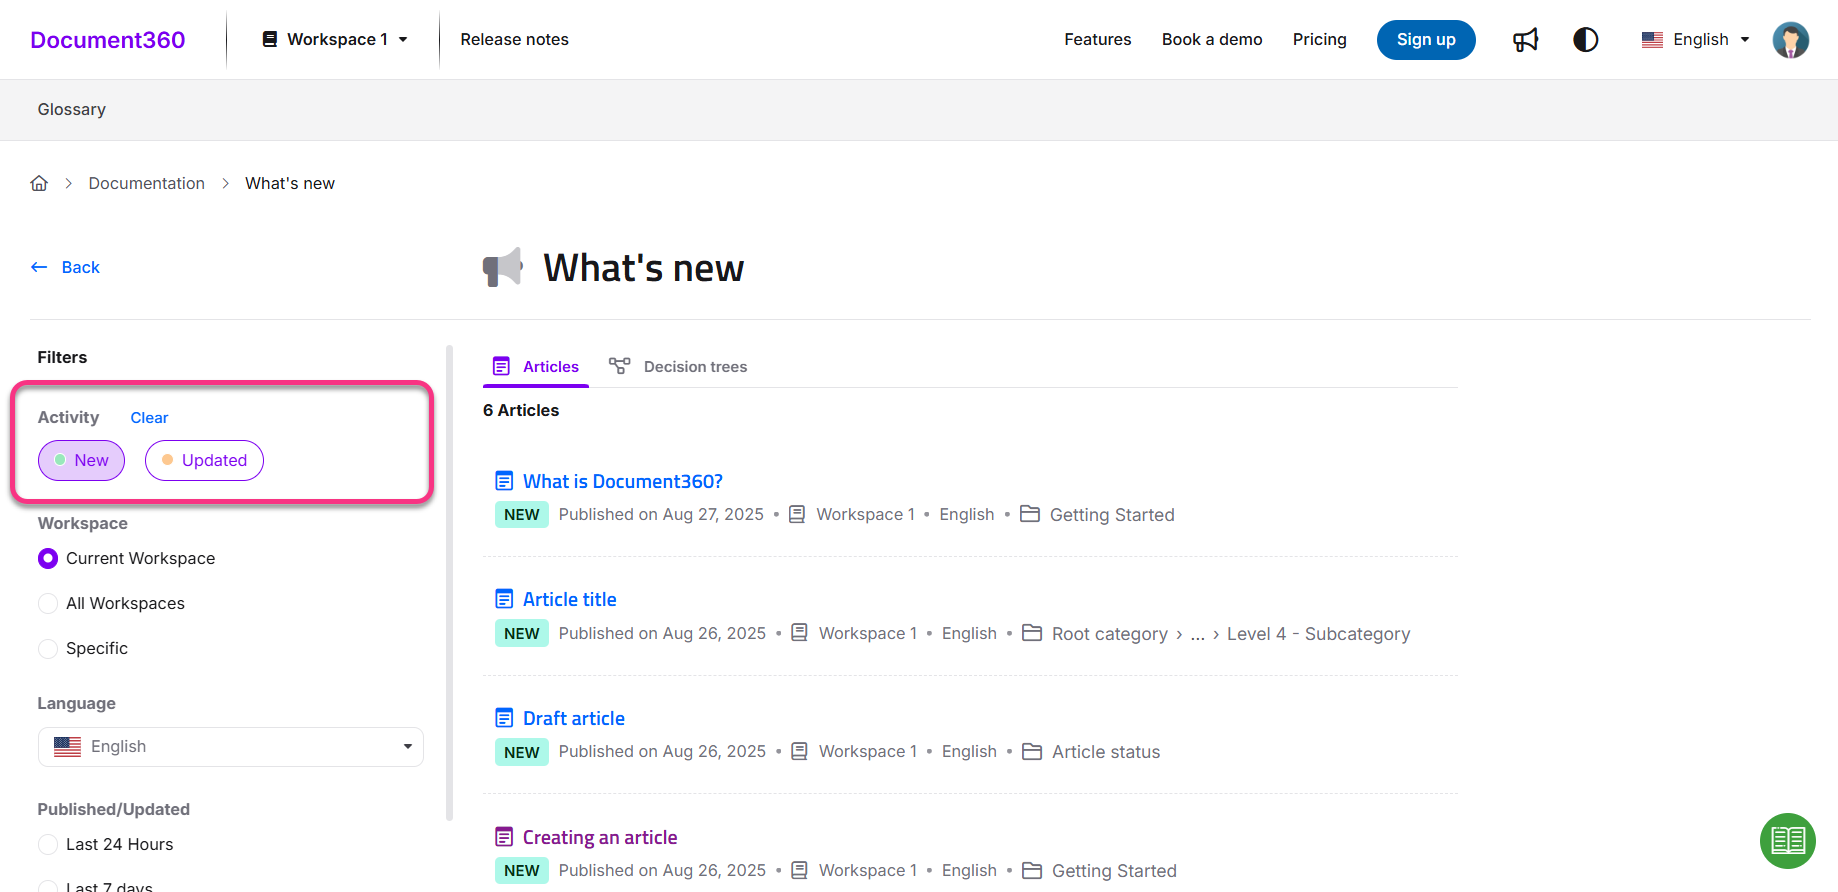Open the Workspace 1 dropdown in header

coord(335,39)
